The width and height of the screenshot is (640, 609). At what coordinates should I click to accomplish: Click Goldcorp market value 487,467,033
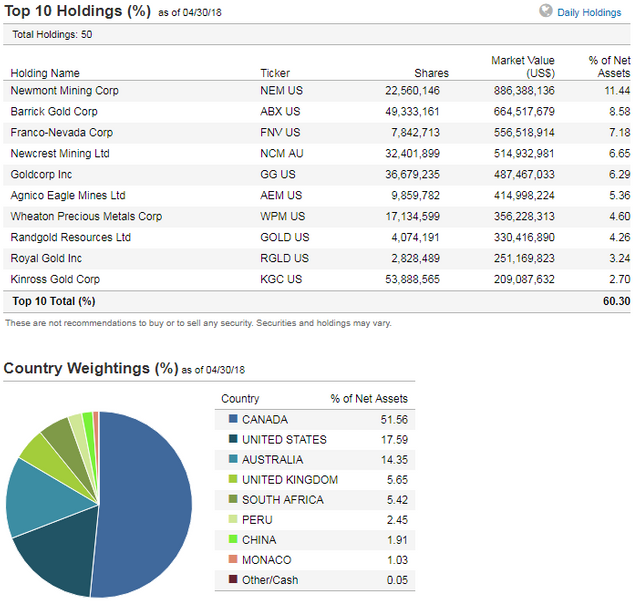[524, 174]
